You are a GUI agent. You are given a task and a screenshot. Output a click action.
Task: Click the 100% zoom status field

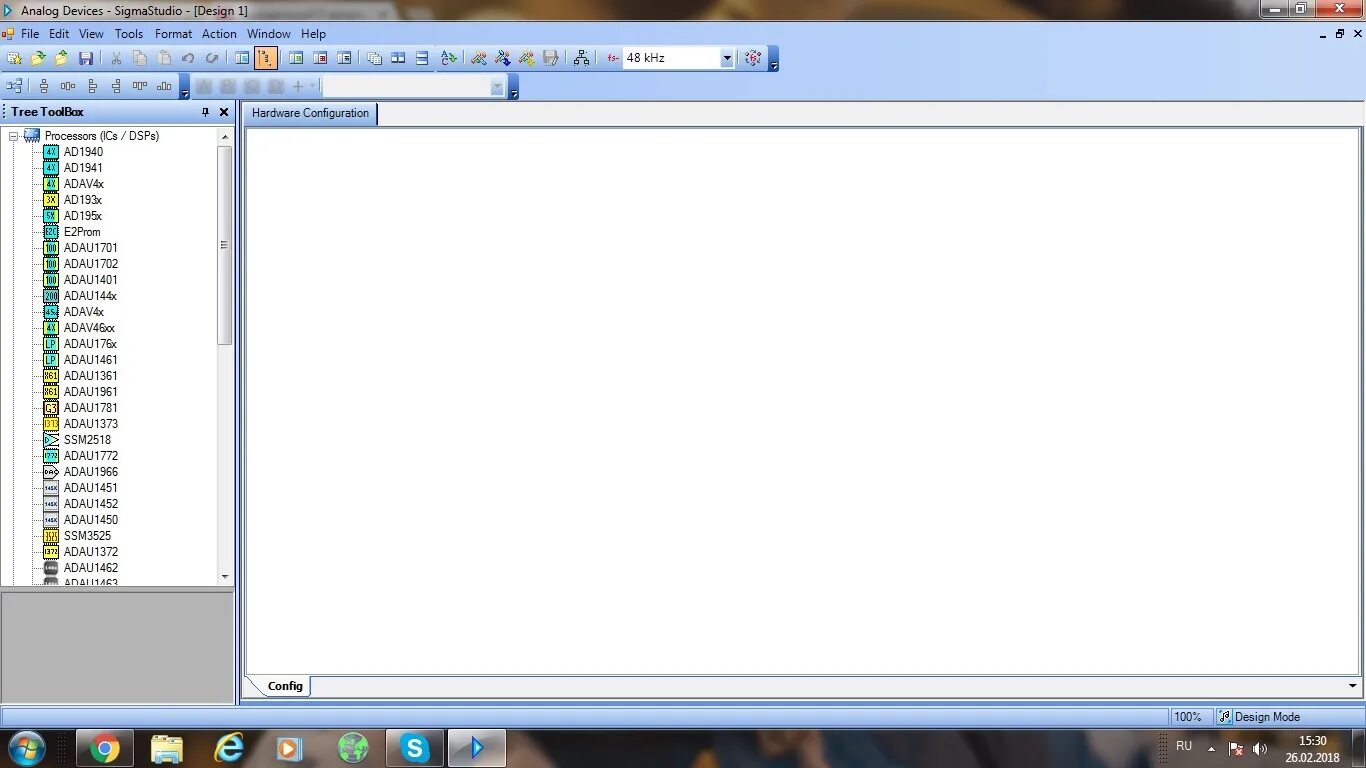(x=1190, y=717)
